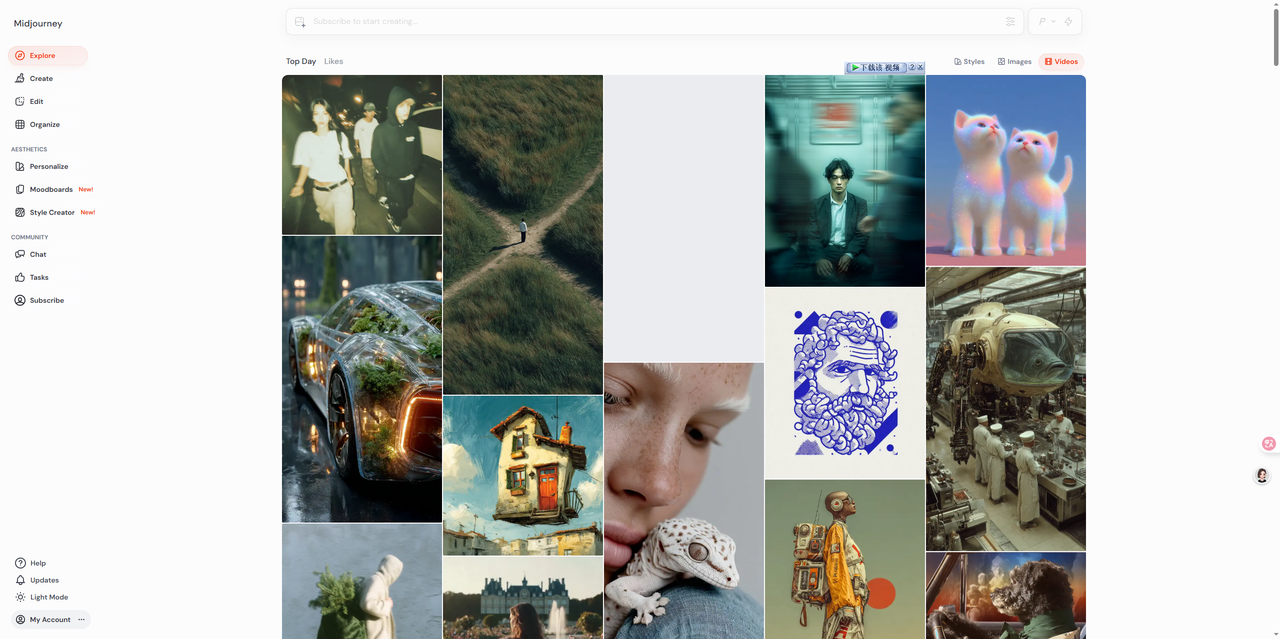Viewport: 1280px width, 639px height.
Task: Toggle Light Mode theme
Action: point(48,597)
